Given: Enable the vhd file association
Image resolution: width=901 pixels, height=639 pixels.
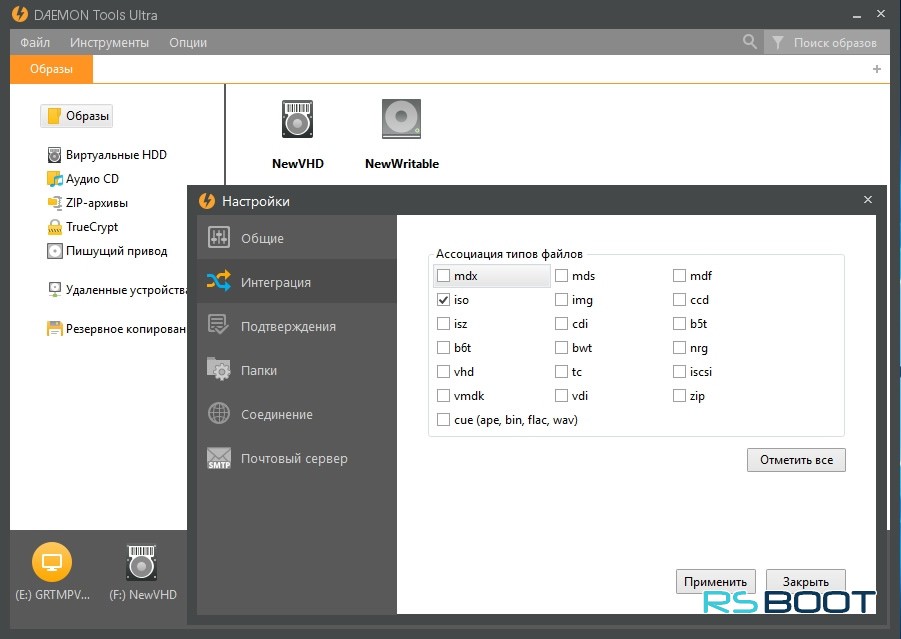Looking at the screenshot, I should click(x=443, y=372).
